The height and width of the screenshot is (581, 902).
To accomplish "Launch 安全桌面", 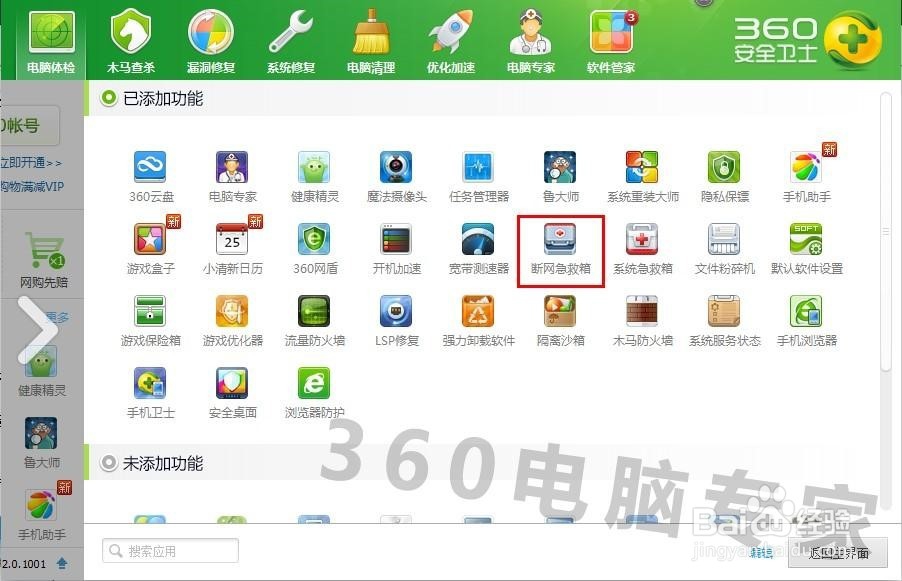I will [232, 392].
